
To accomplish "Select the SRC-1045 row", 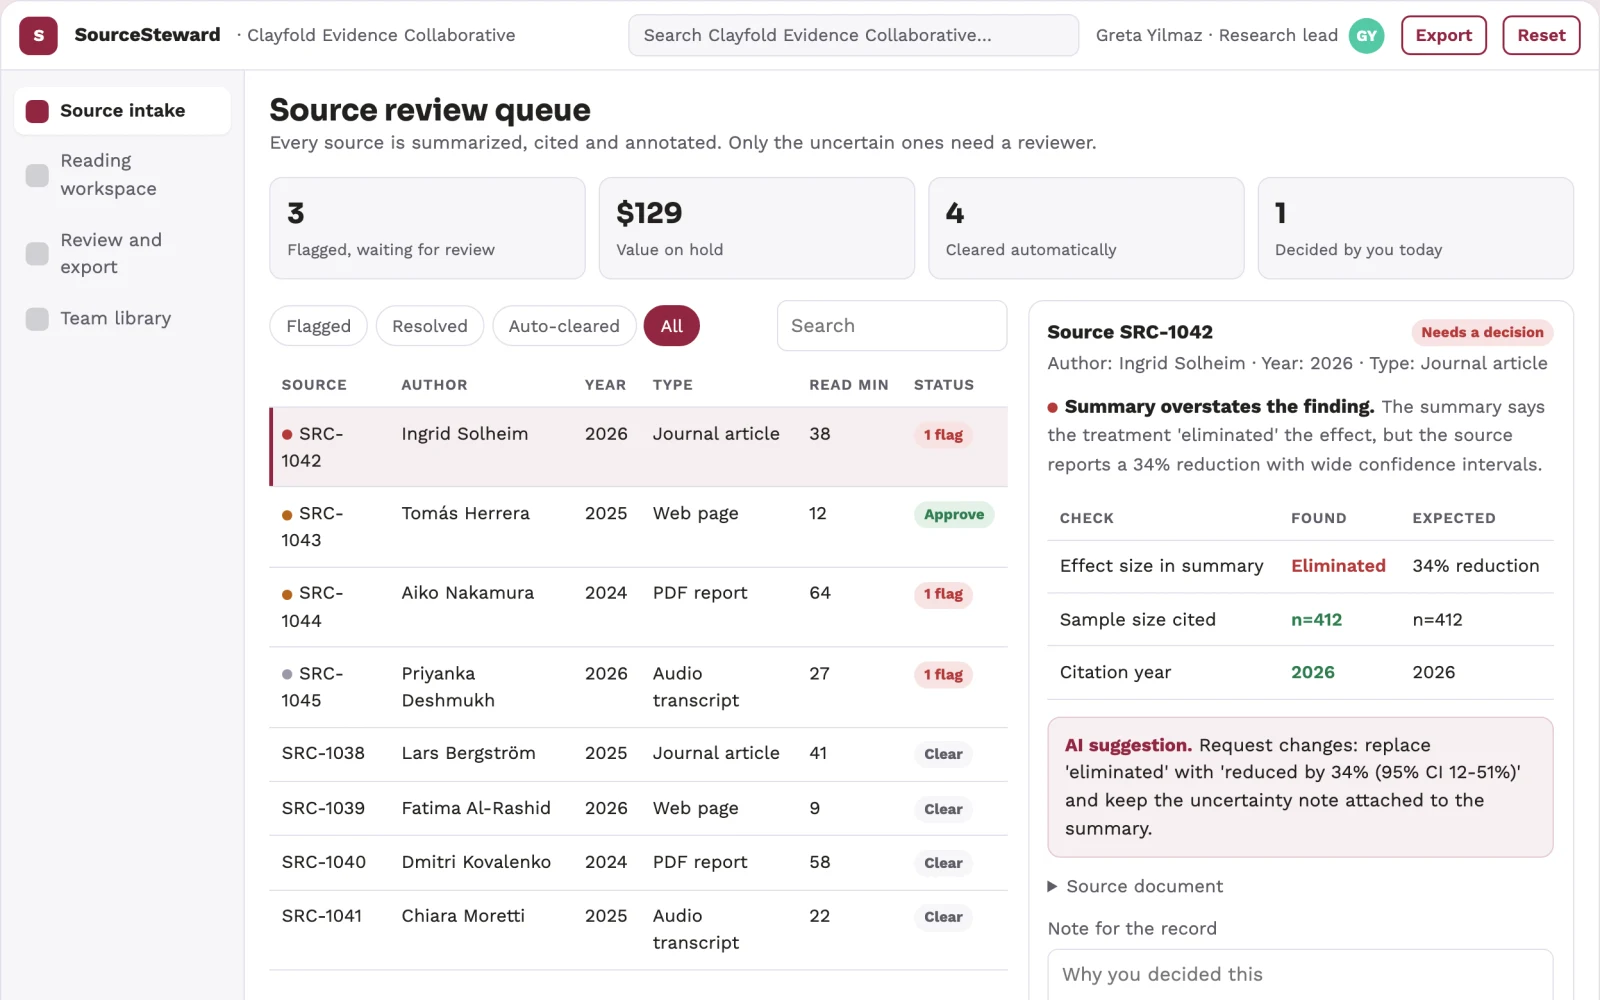I will [x=638, y=687].
